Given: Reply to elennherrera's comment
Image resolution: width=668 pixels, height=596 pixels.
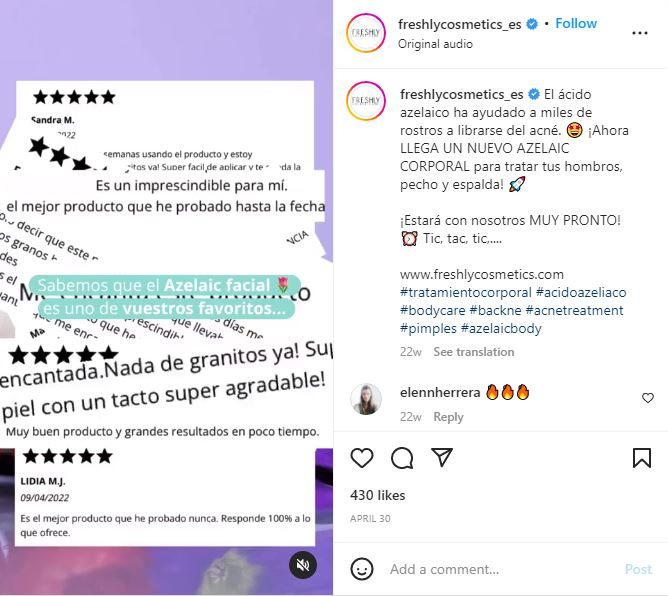Looking at the screenshot, I should point(448,417).
